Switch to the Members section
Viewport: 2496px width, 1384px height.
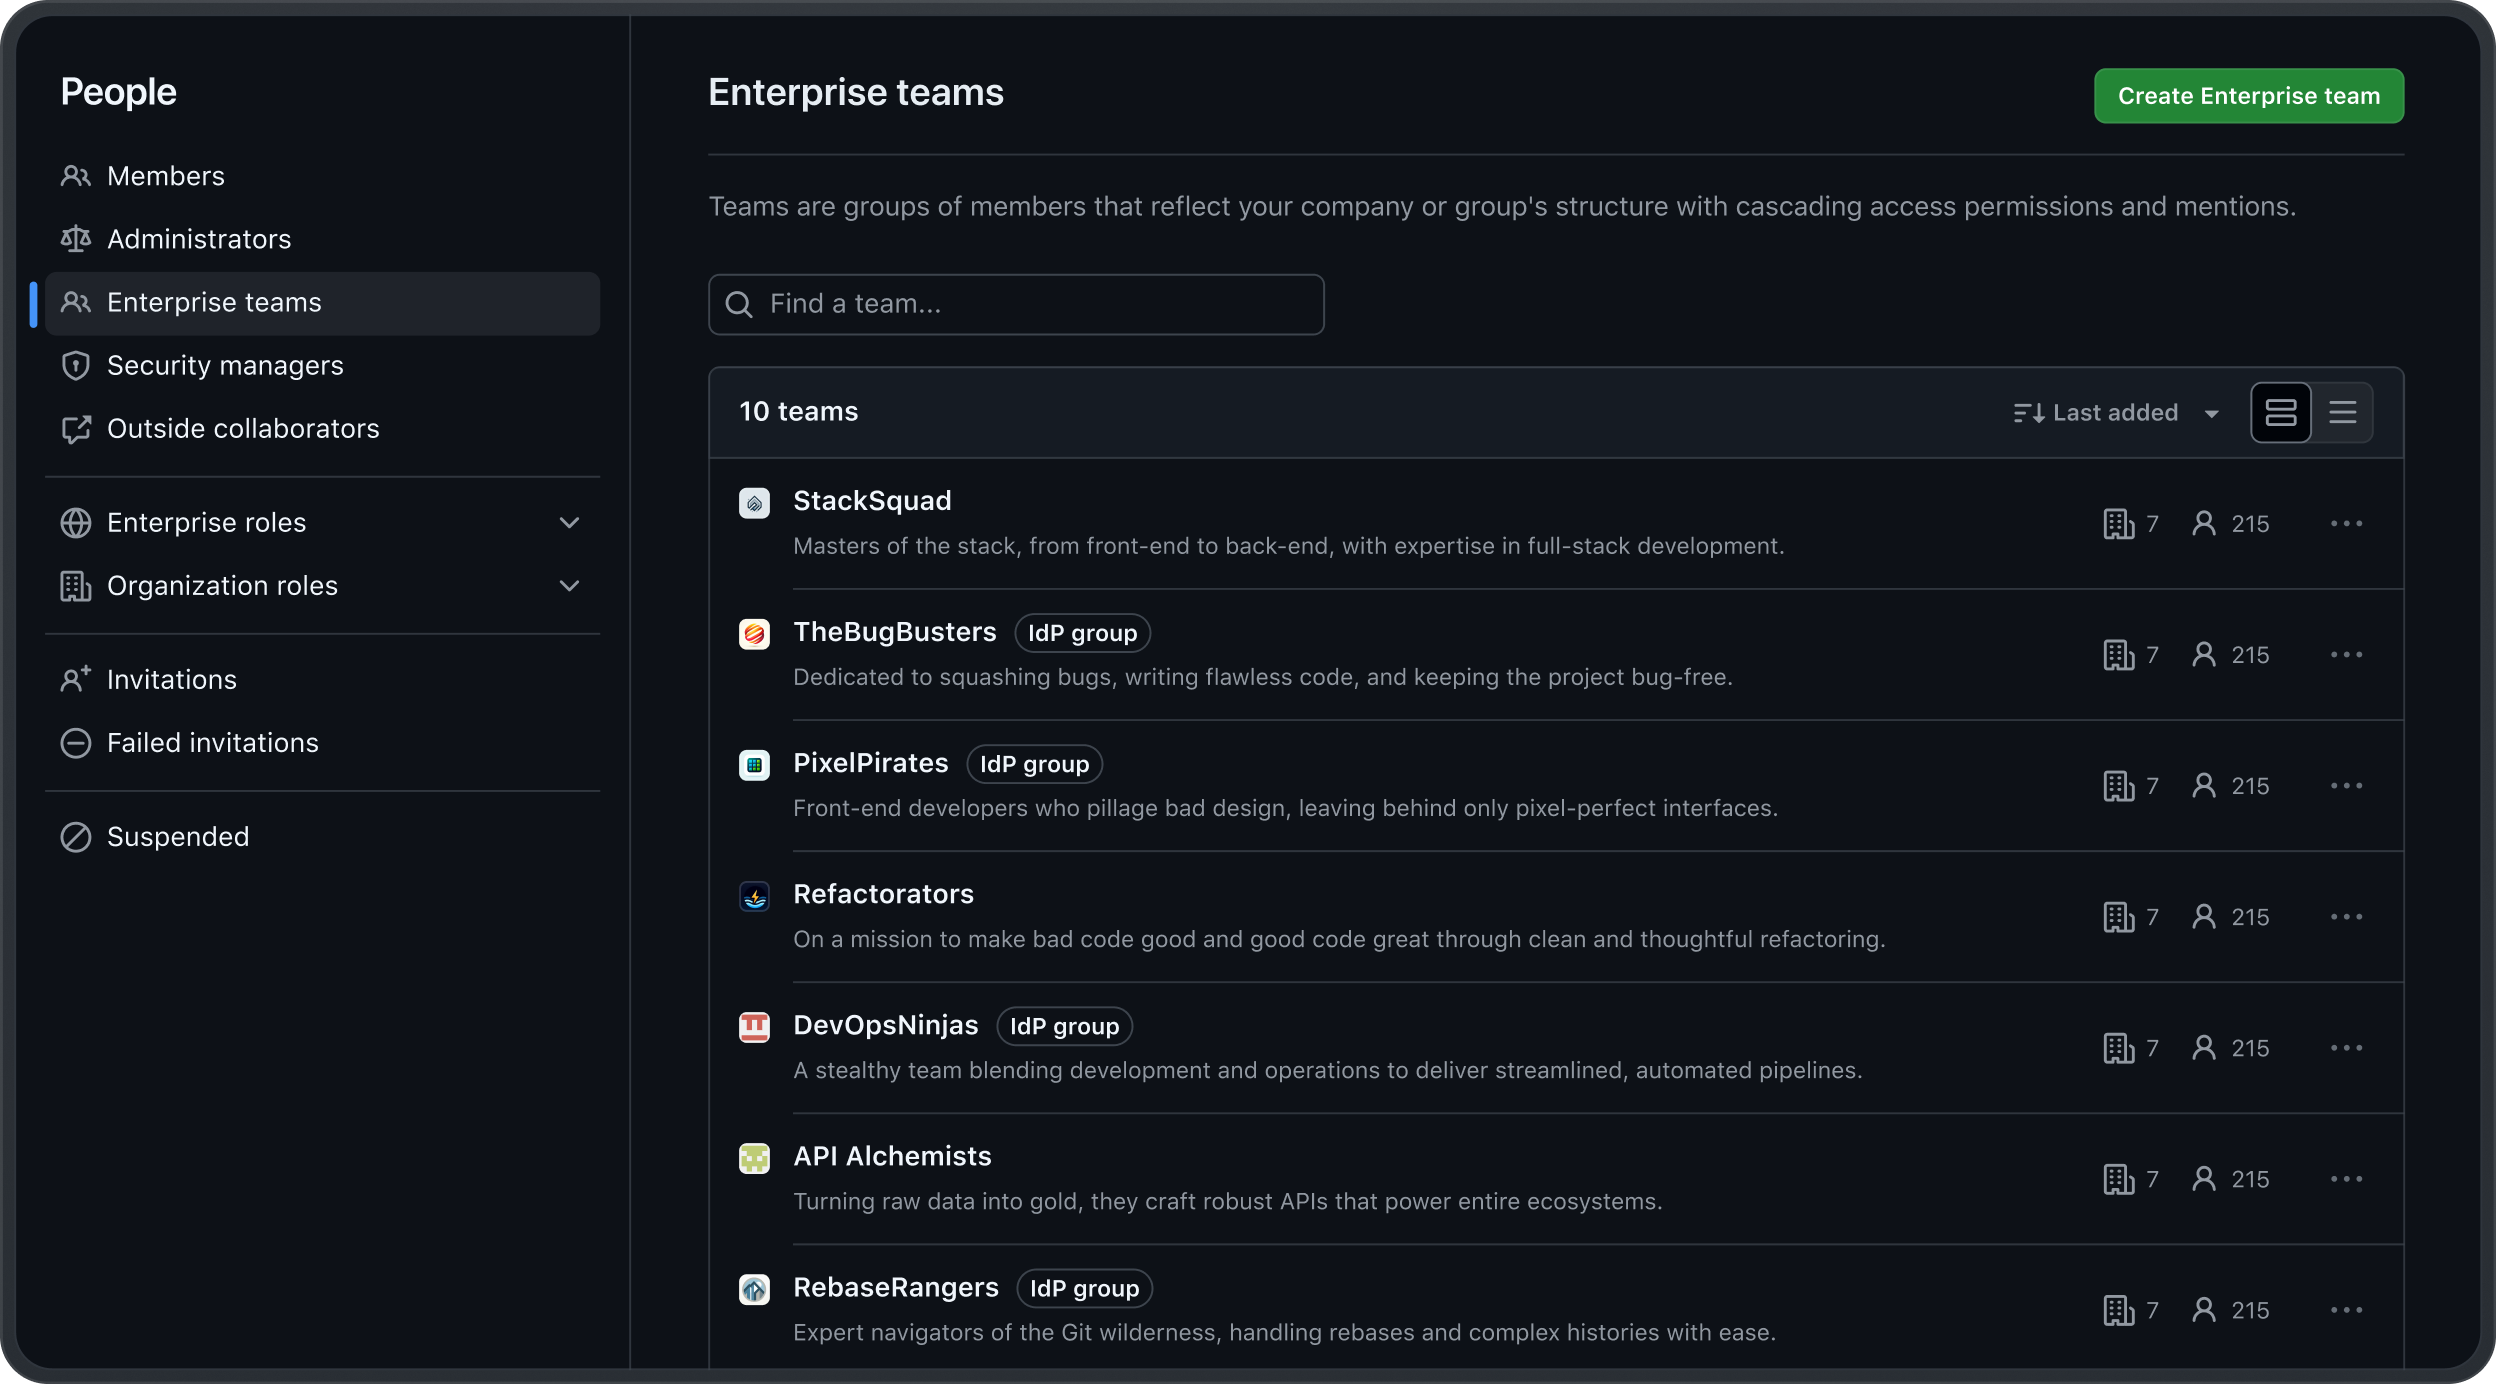coord(165,175)
